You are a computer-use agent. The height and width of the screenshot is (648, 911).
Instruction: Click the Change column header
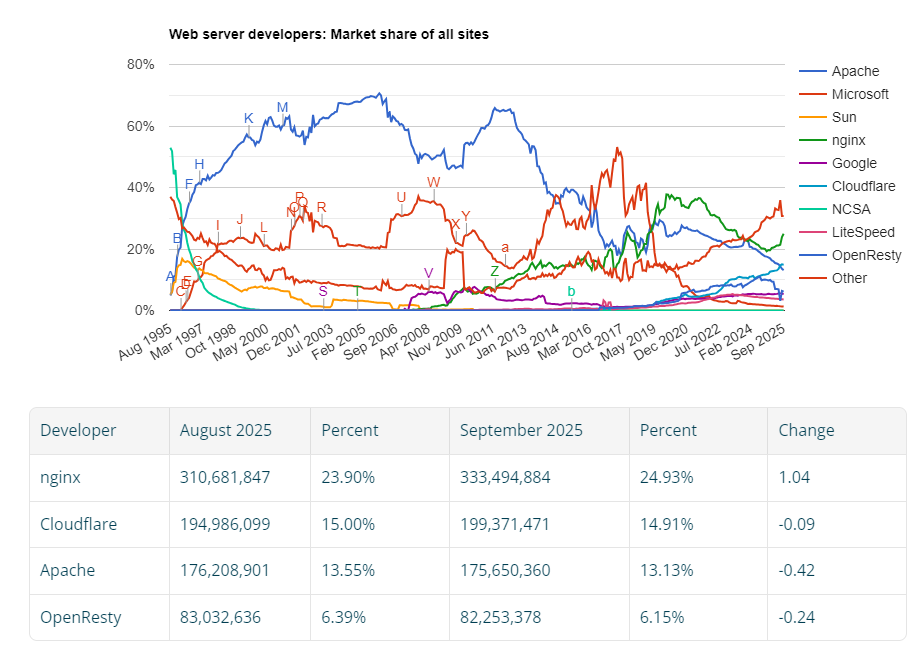pos(806,430)
